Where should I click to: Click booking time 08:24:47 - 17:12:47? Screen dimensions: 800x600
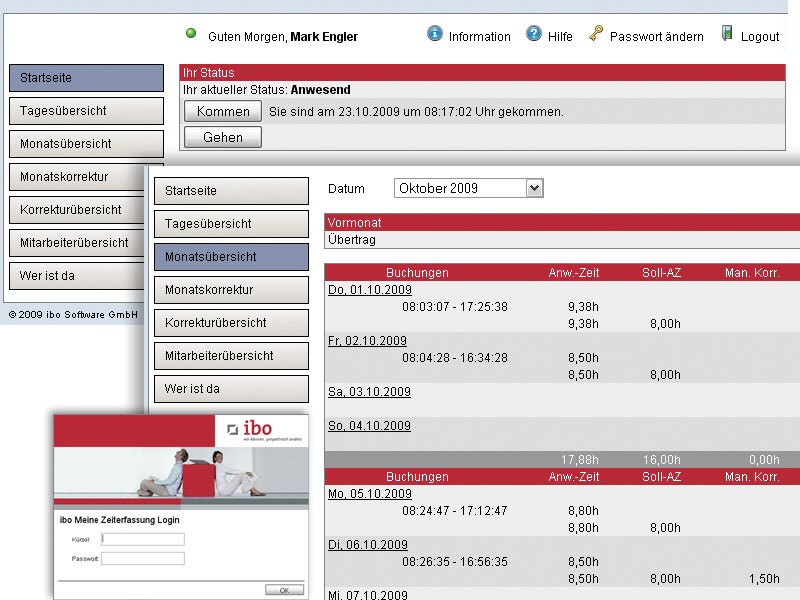455,511
